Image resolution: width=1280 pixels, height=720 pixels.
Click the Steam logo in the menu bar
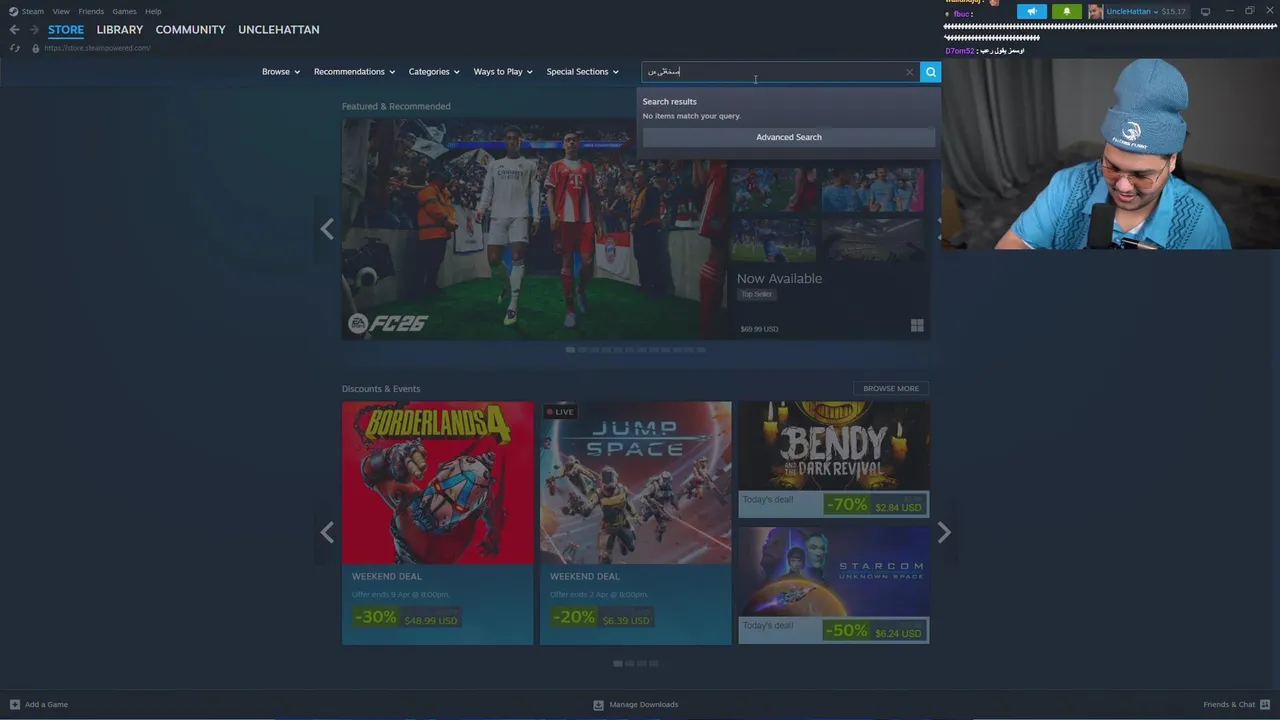coord(14,12)
